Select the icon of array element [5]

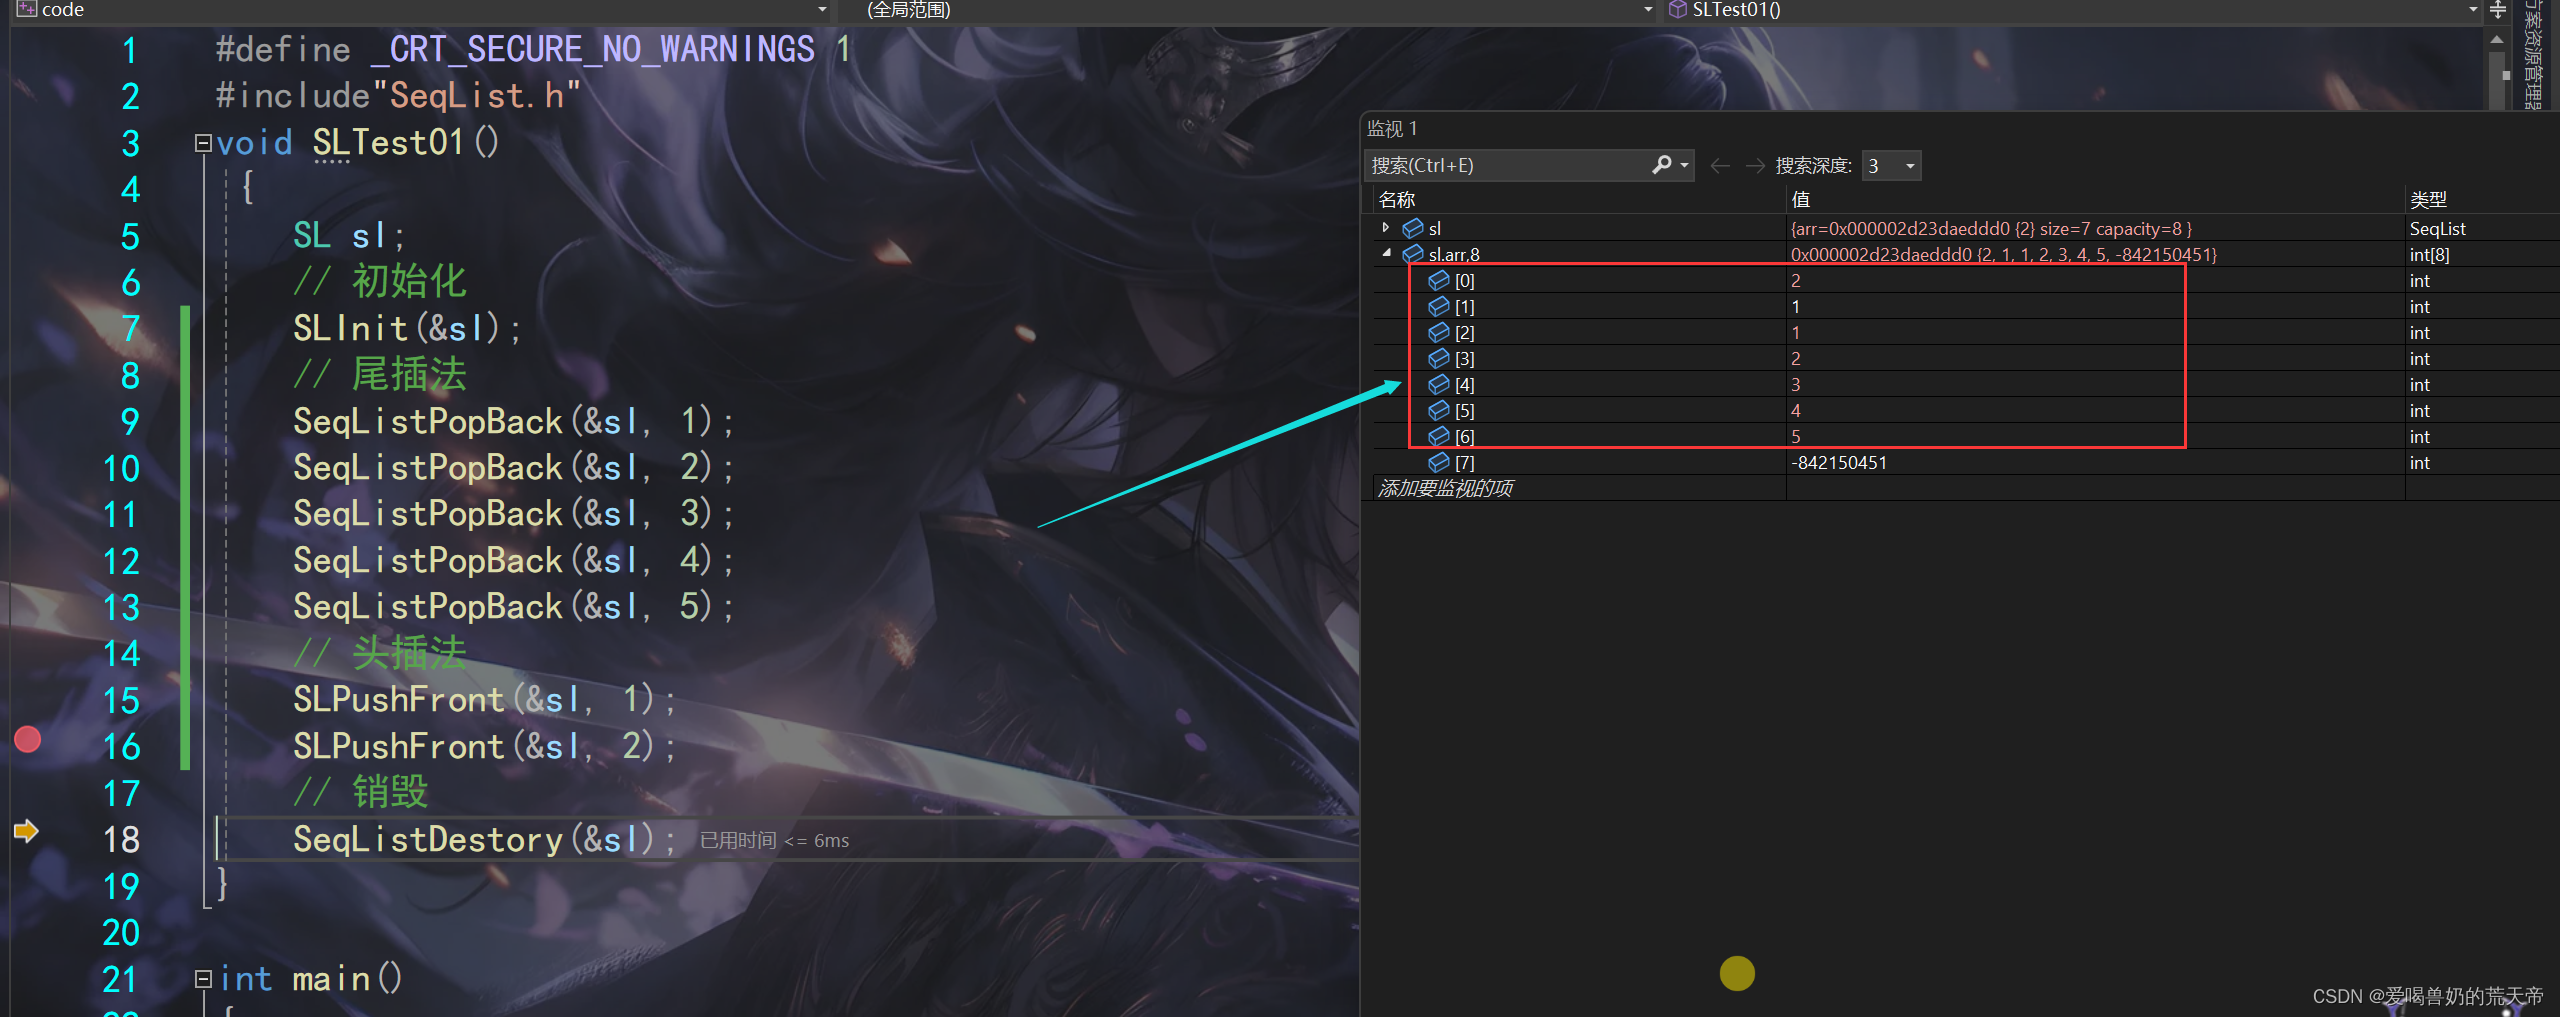[1439, 411]
